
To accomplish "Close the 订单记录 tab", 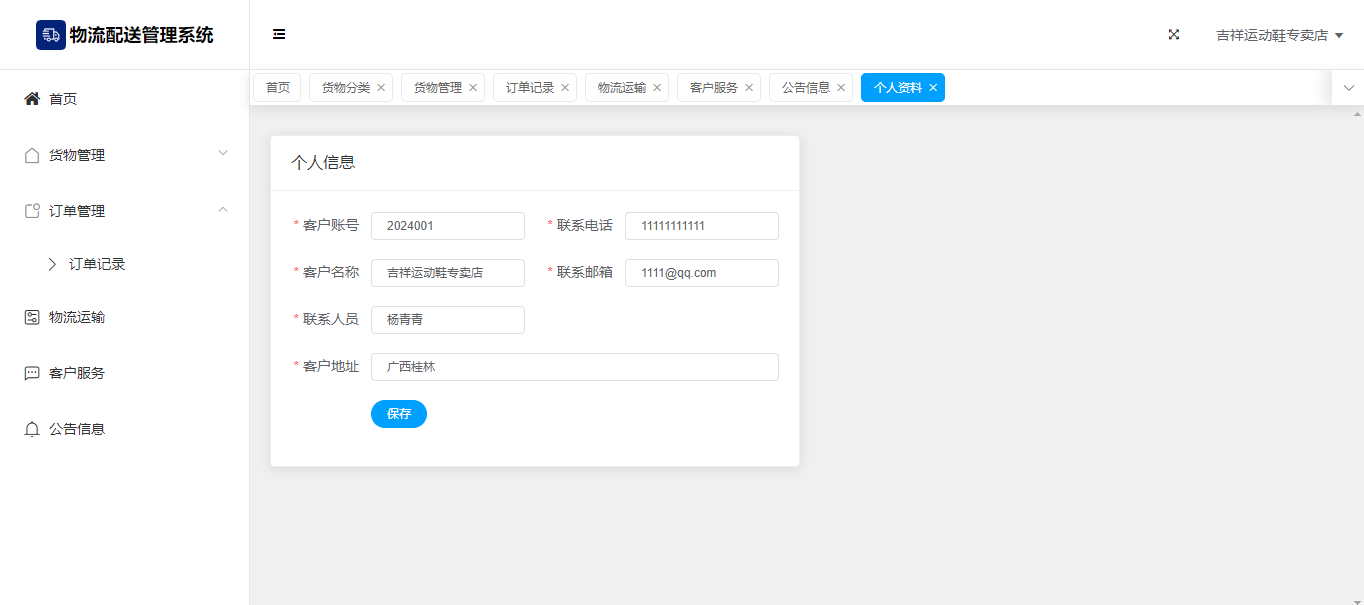I will (x=565, y=88).
